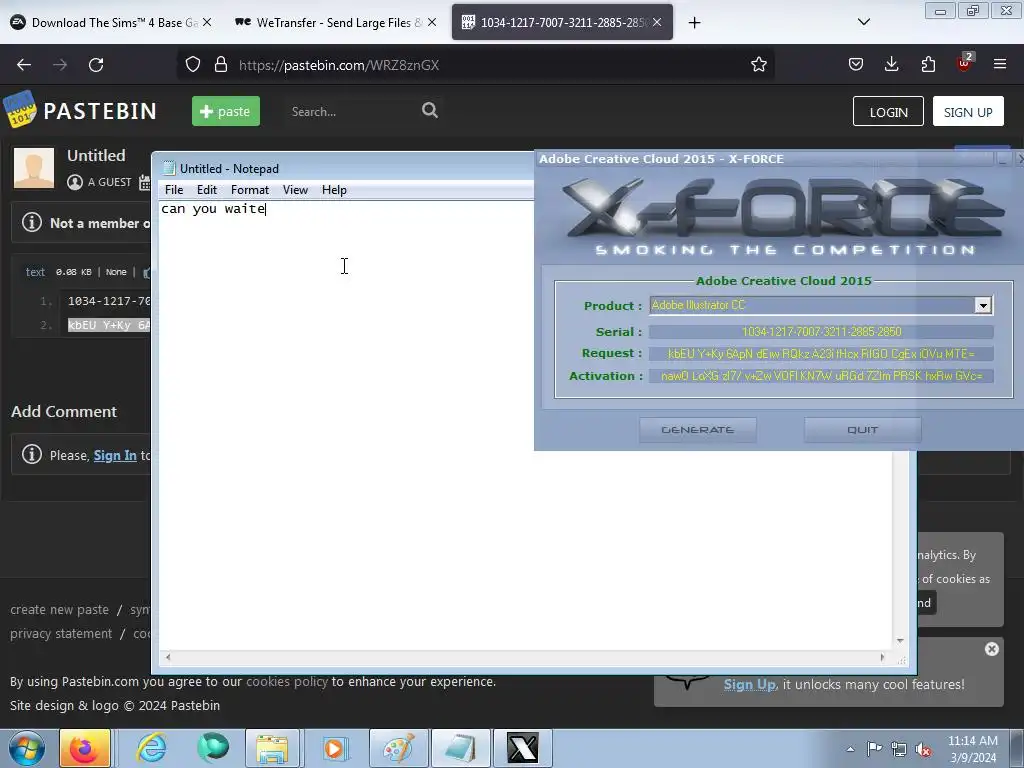Click the browser address bar URL

click(339, 65)
